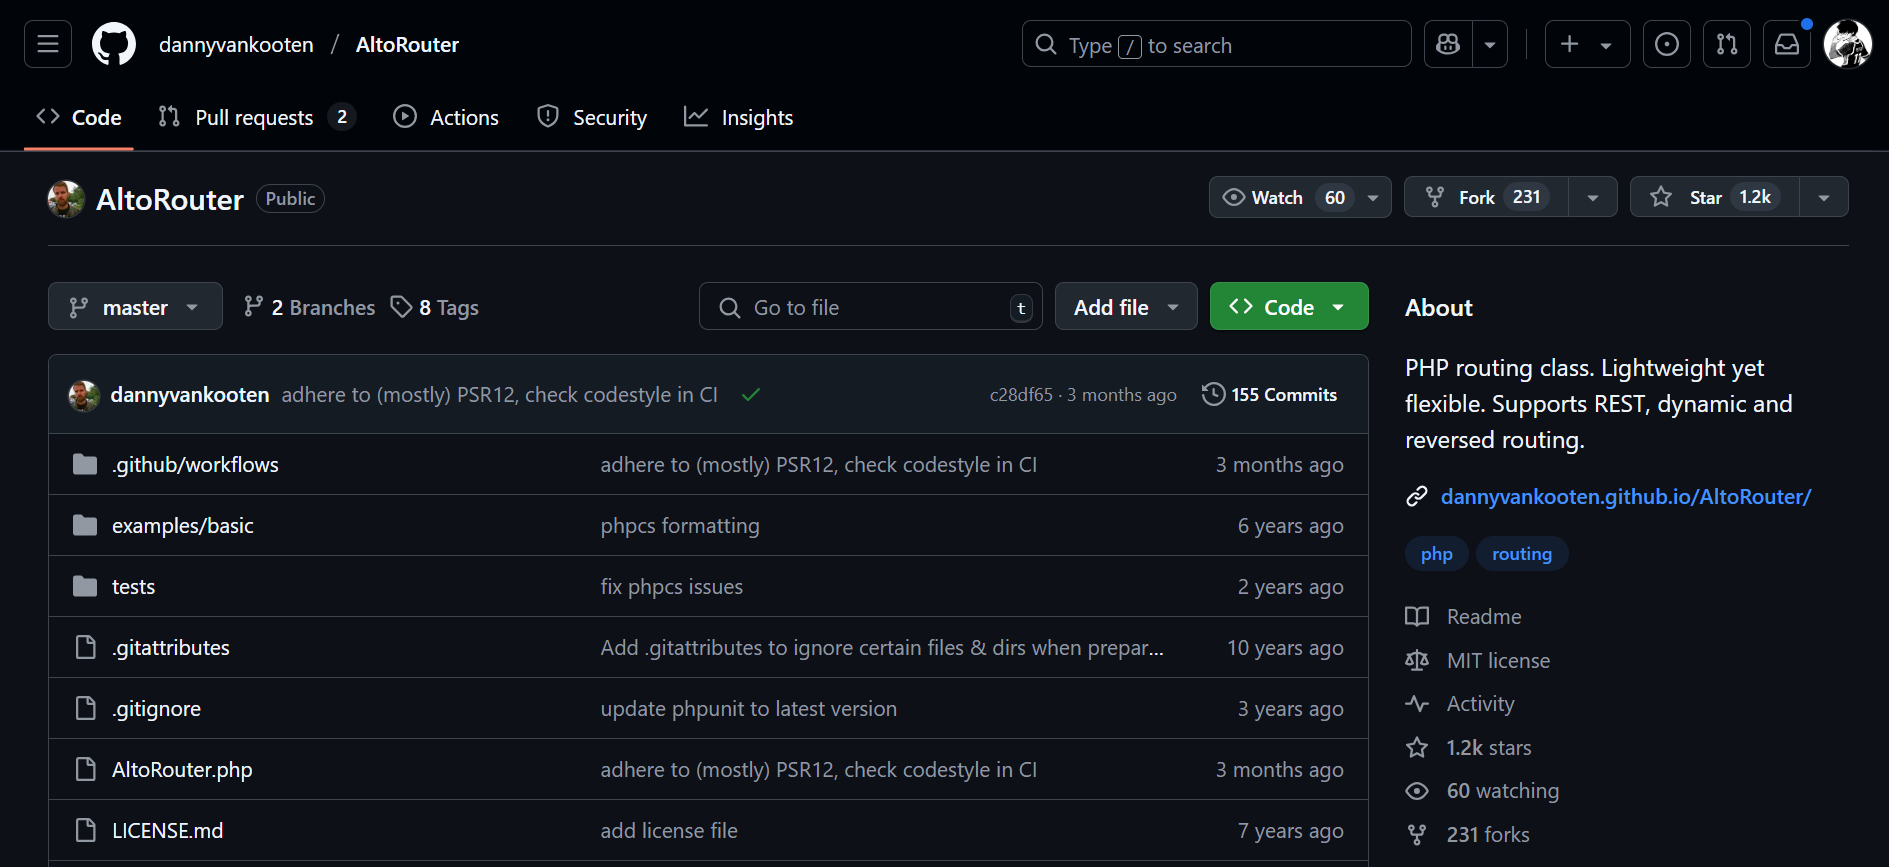1889x867 pixels.
Task: Open the .github/workflows folder
Action: pyautogui.click(x=195, y=464)
